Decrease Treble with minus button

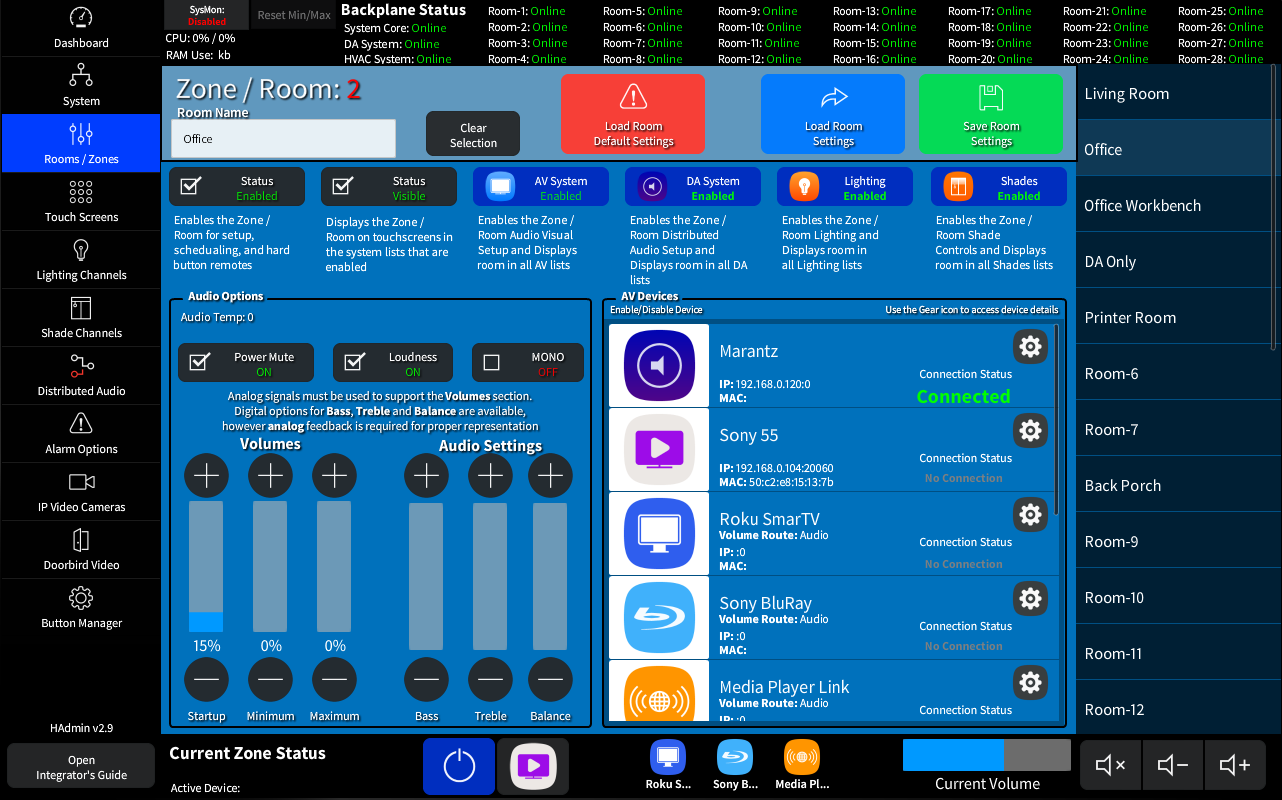click(x=490, y=680)
